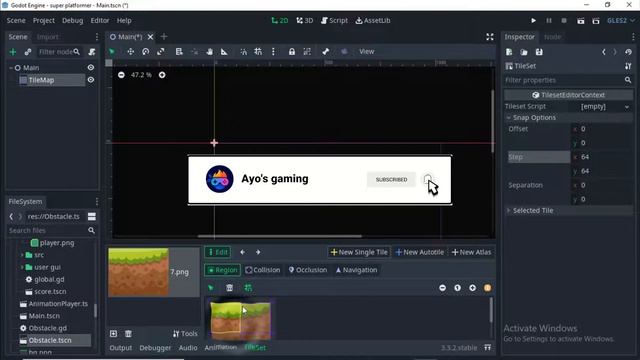Image resolution: width=640 pixels, height=360 pixels.
Task: Select the TileMap node
Action: coord(41,80)
